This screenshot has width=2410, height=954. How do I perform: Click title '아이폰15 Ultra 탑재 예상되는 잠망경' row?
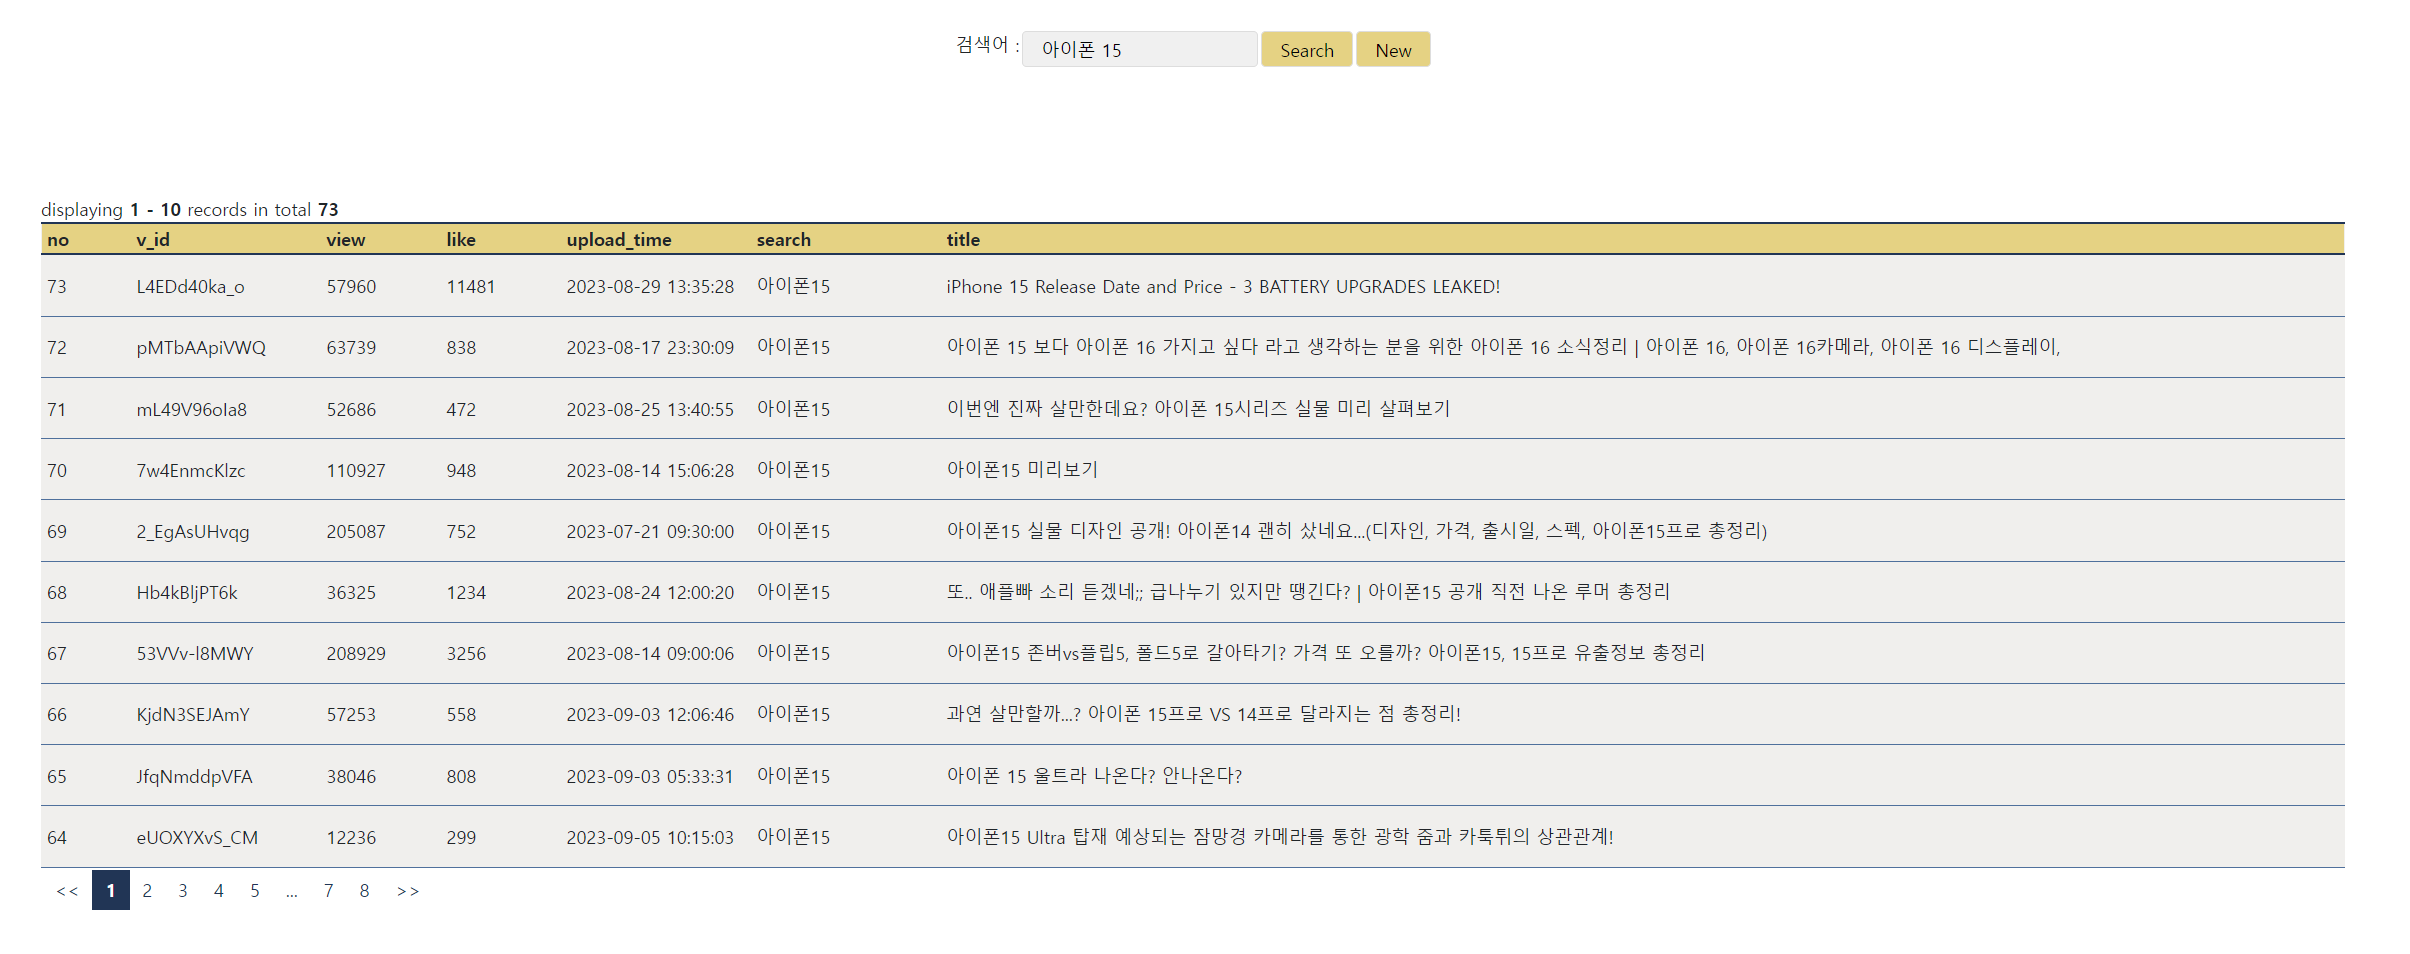[x=1280, y=837]
